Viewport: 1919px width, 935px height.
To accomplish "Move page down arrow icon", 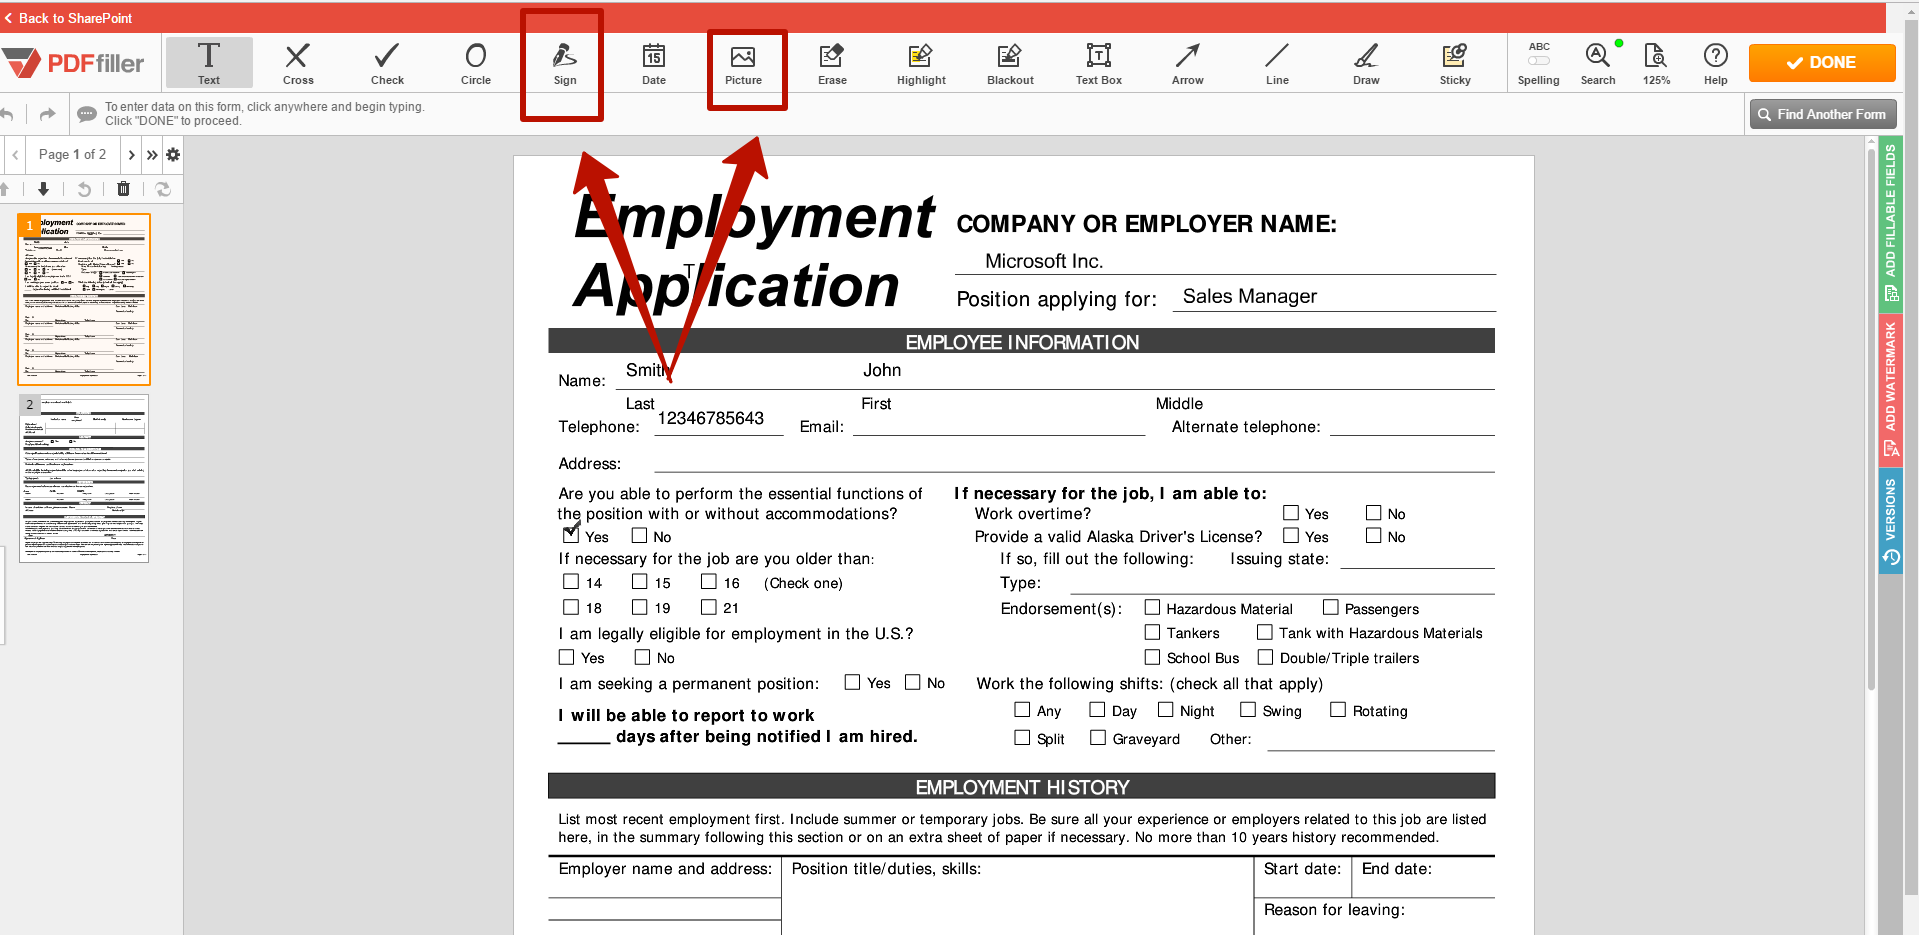I will [43, 189].
